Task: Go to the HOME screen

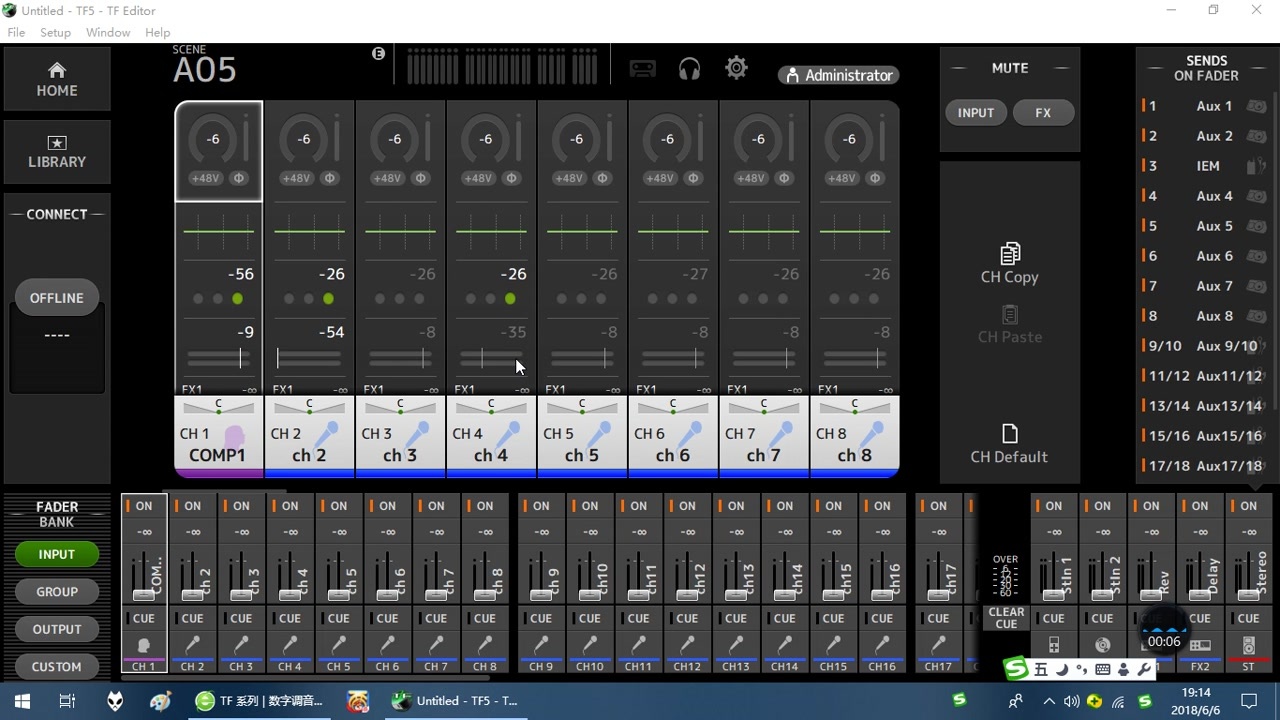Action: point(57,80)
